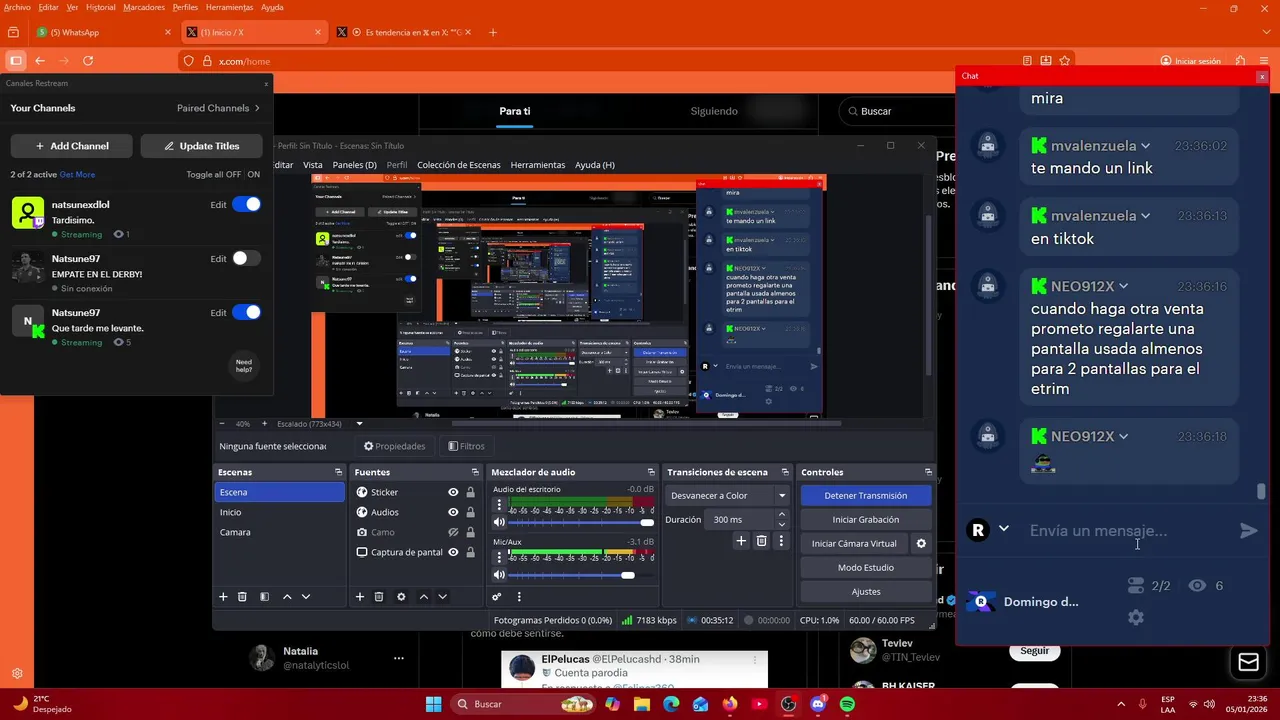Click Iniciar Grabación button
The image size is (1280, 720).
(866, 519)
